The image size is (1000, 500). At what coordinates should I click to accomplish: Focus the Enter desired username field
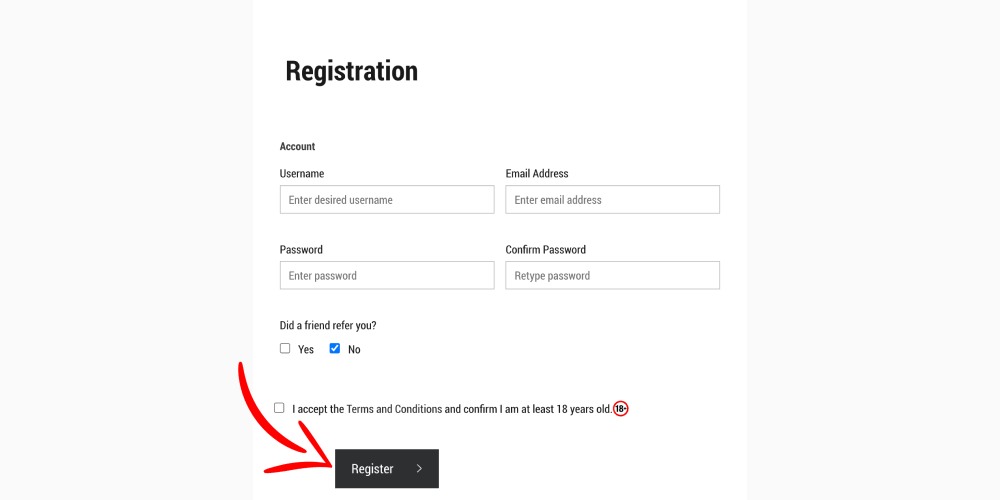click(x=387, y=200)
